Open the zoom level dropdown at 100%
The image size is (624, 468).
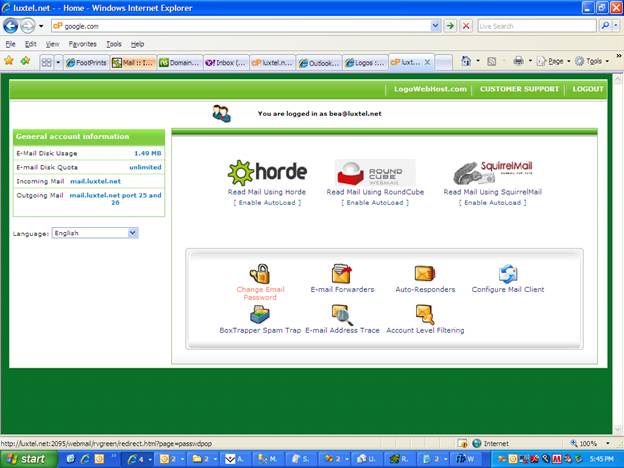coord(608,443)
